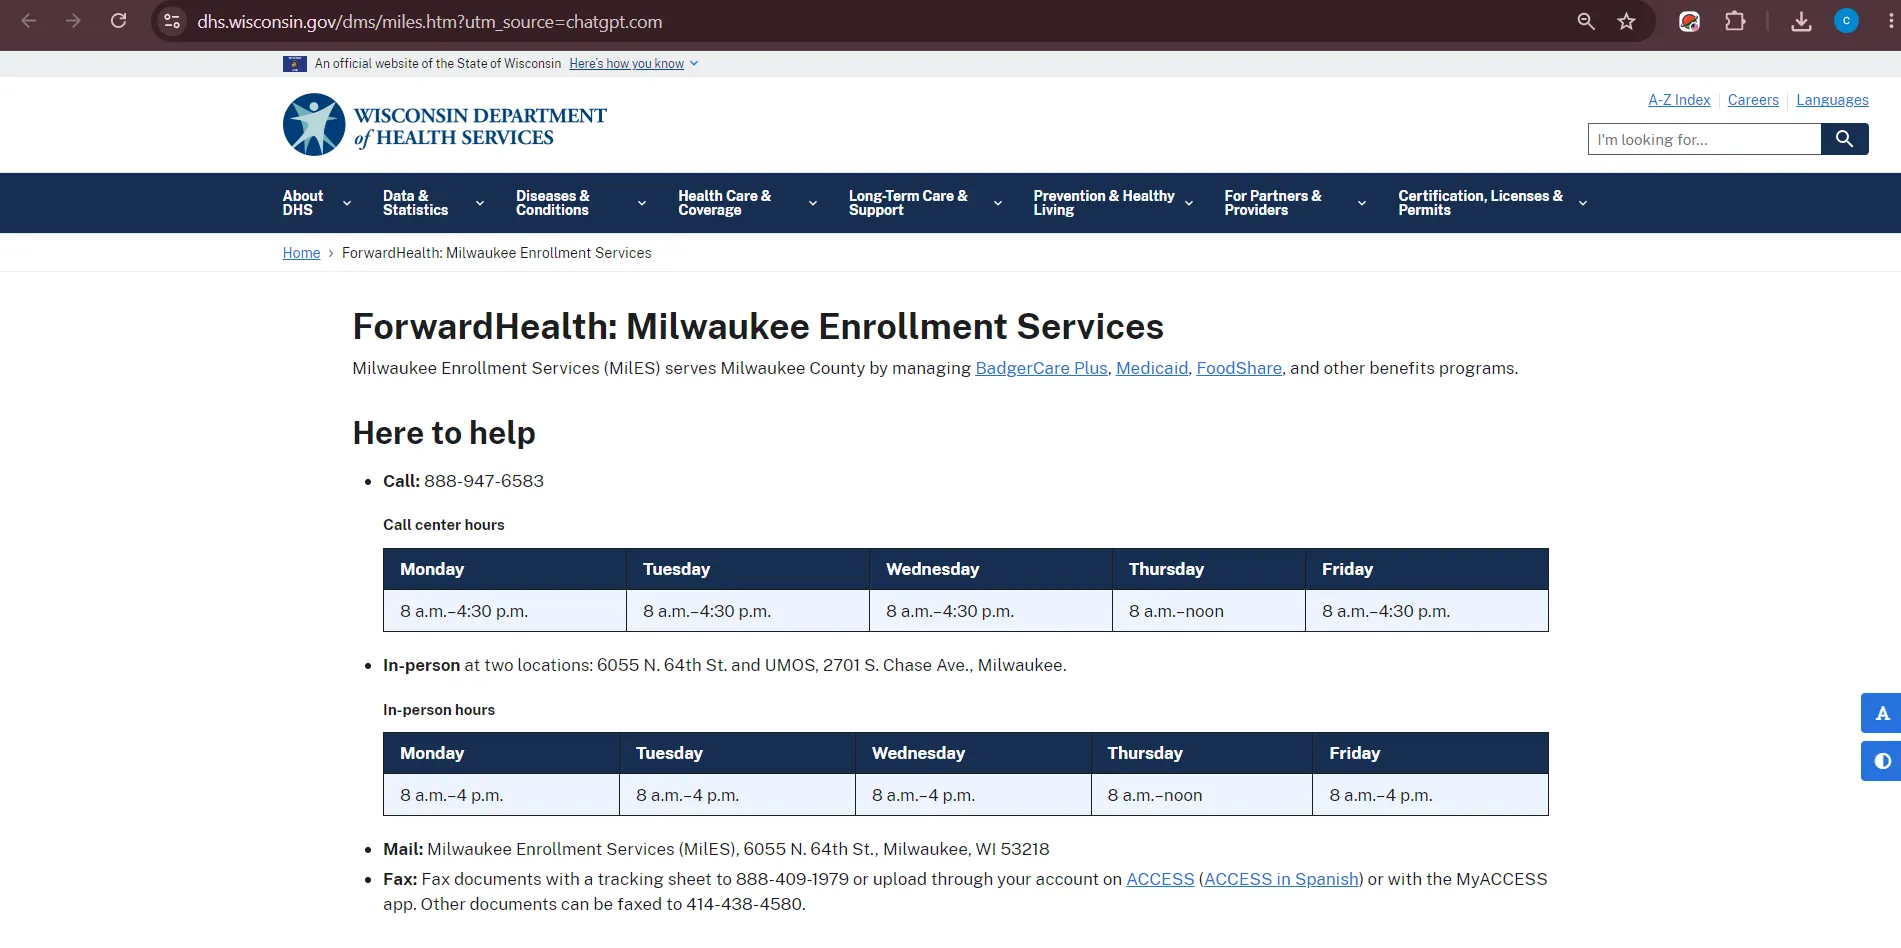This screenshot has height=948, width=1901.
Task: Open the A-Z Index link
Action: (x=1679, y=100)
